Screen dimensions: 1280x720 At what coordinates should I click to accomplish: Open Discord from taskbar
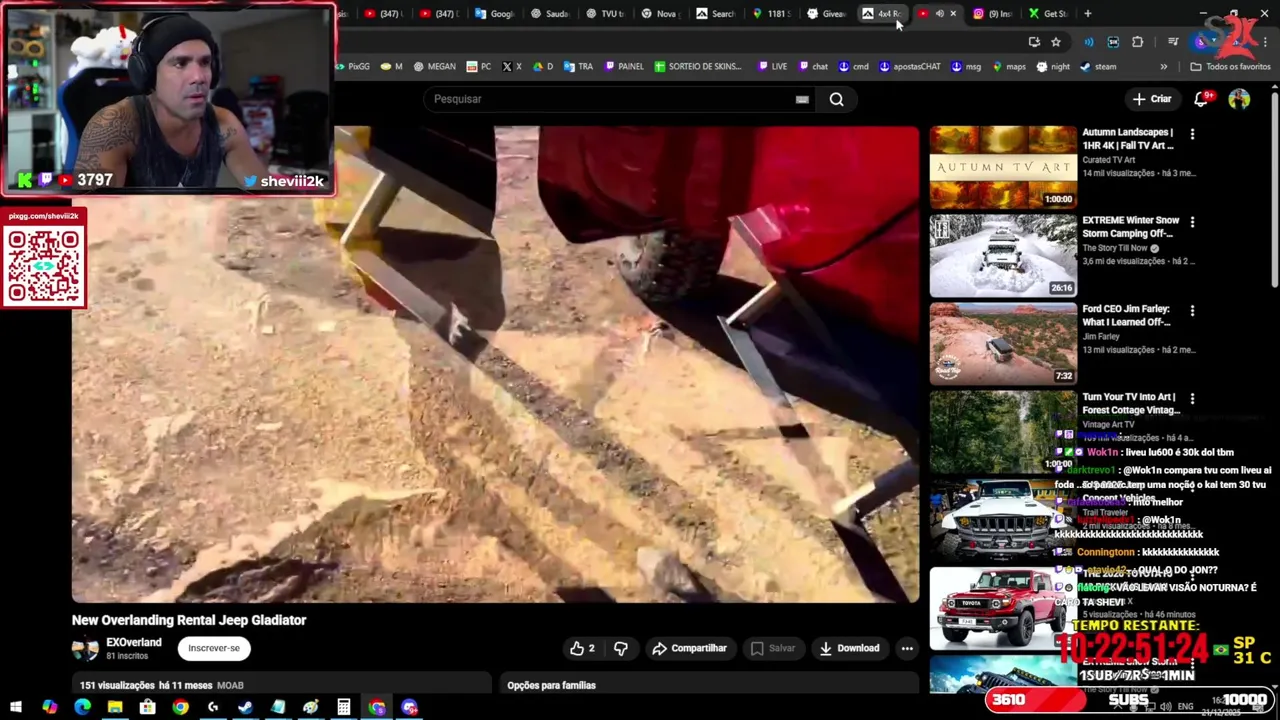(x=409, y=707)
